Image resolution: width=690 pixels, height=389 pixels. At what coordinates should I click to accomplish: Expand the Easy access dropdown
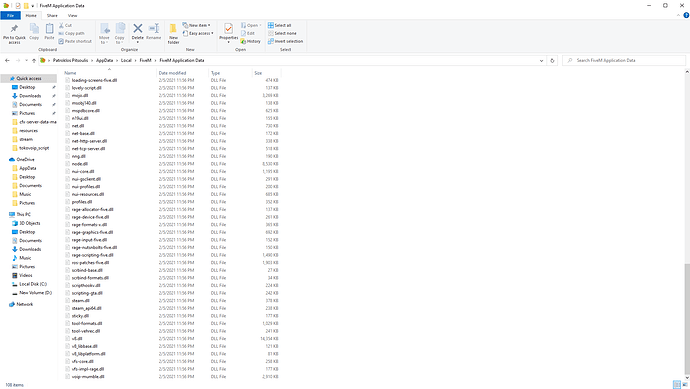click(x=198, y=33)
